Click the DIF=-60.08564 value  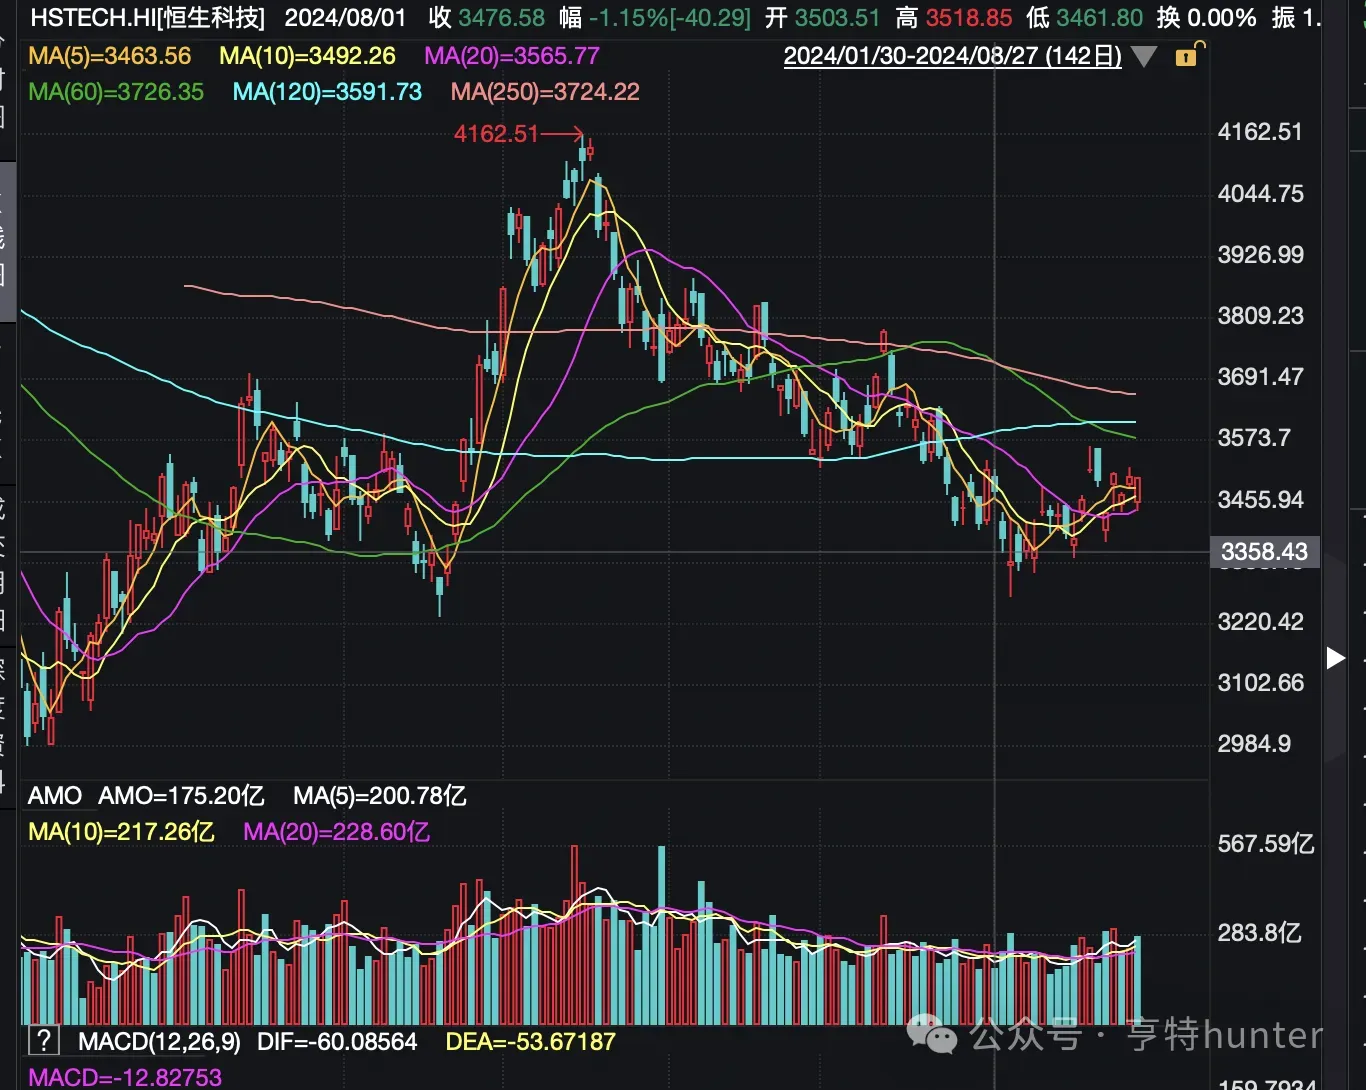[337, 1042]
